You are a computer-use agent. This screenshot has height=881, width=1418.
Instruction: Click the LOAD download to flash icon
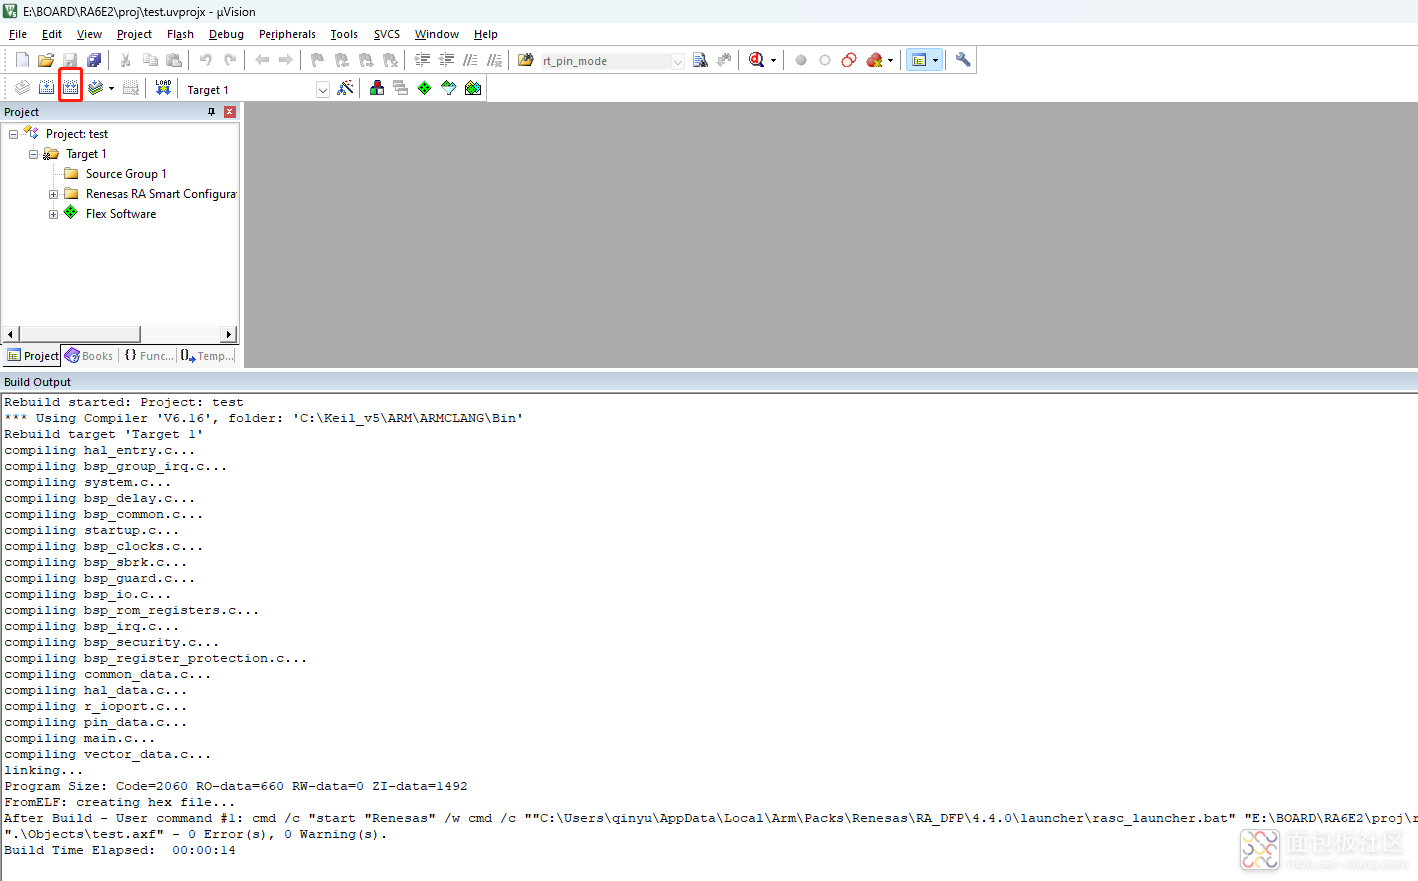pos(163,88)
